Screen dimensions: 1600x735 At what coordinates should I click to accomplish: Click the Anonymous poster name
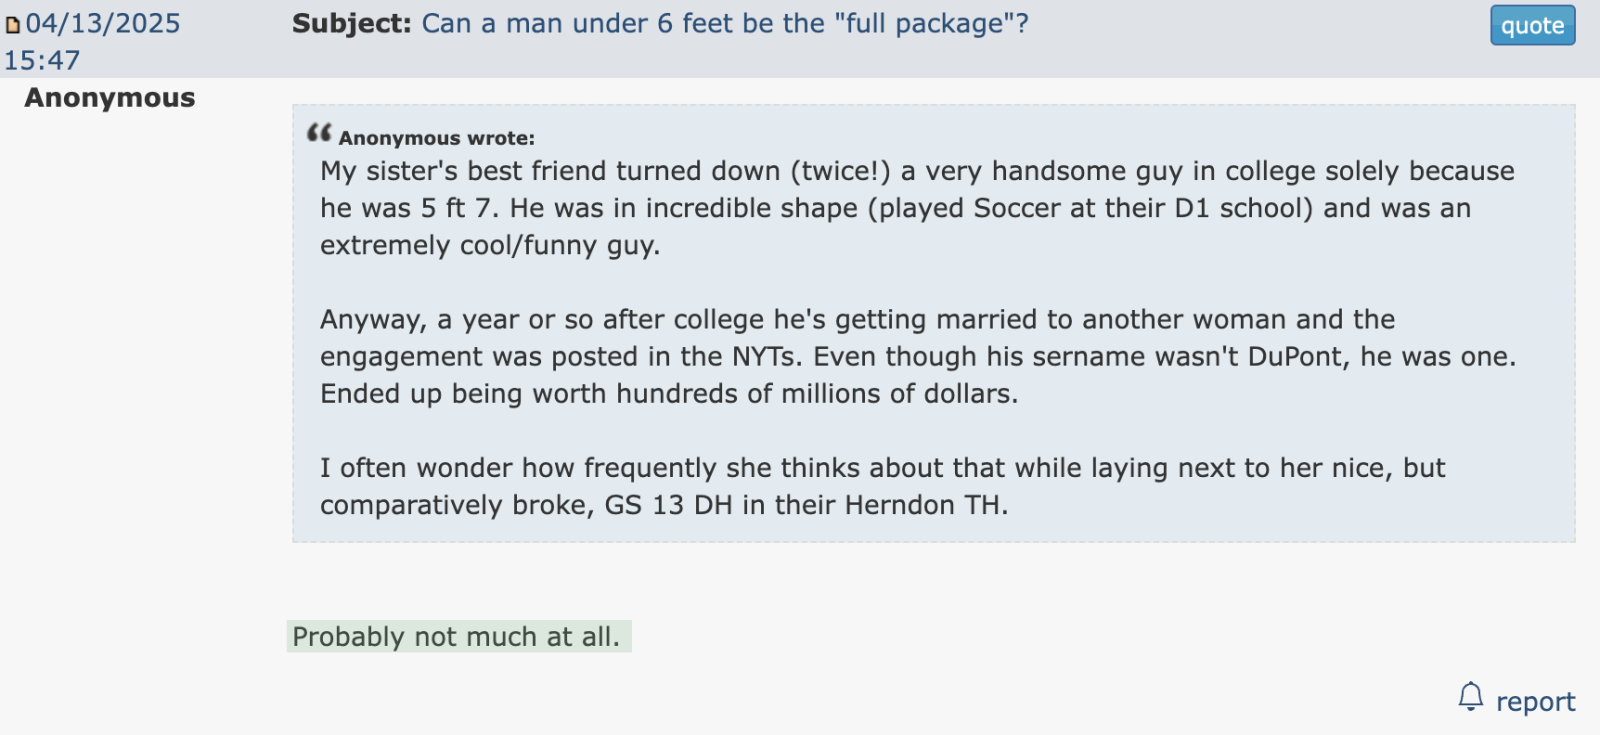[x=110, y=98]
